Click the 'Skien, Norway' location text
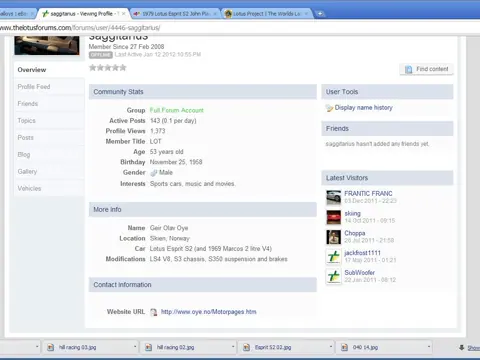 (170, 239)
